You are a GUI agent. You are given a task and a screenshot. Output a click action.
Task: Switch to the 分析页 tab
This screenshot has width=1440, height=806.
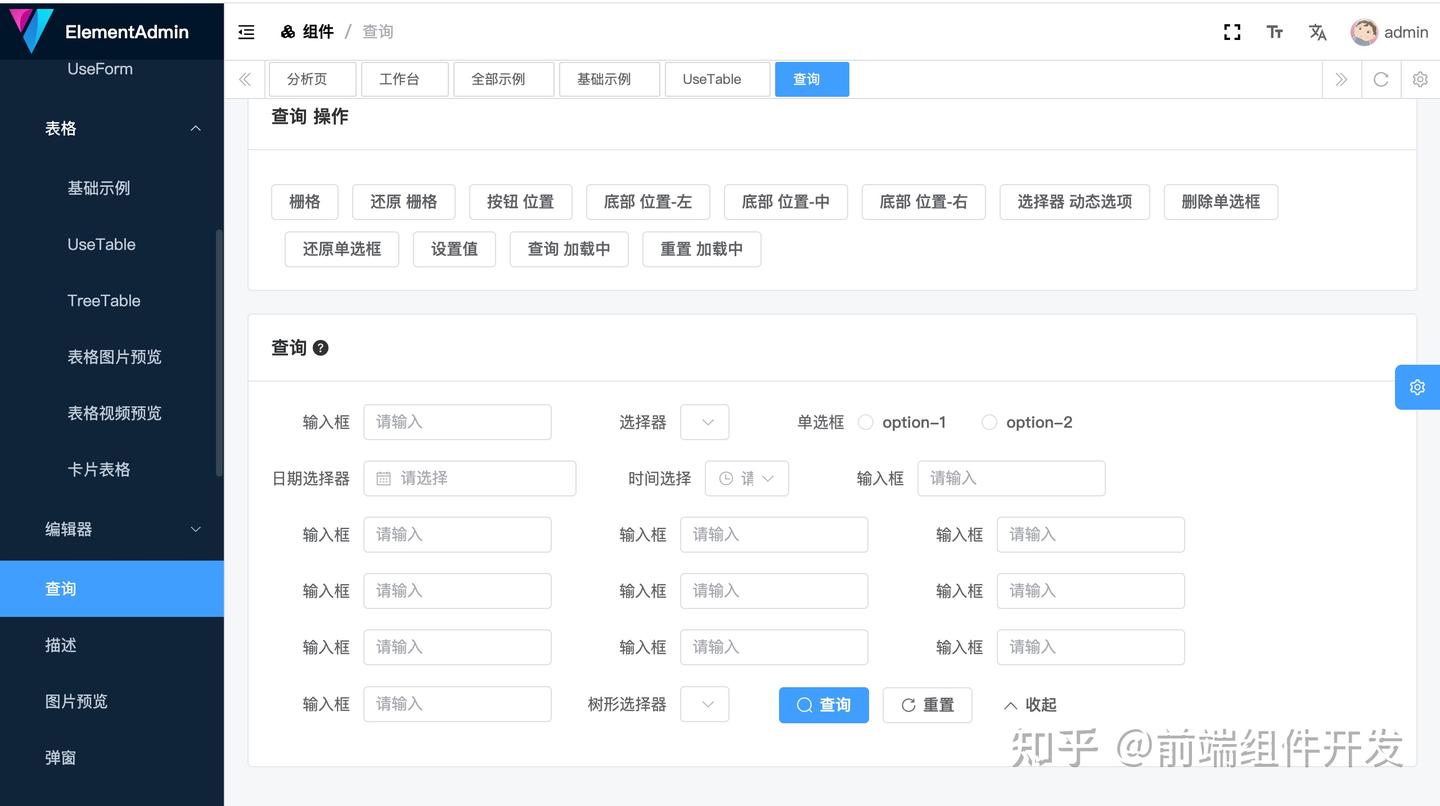[x=311, y=79]
